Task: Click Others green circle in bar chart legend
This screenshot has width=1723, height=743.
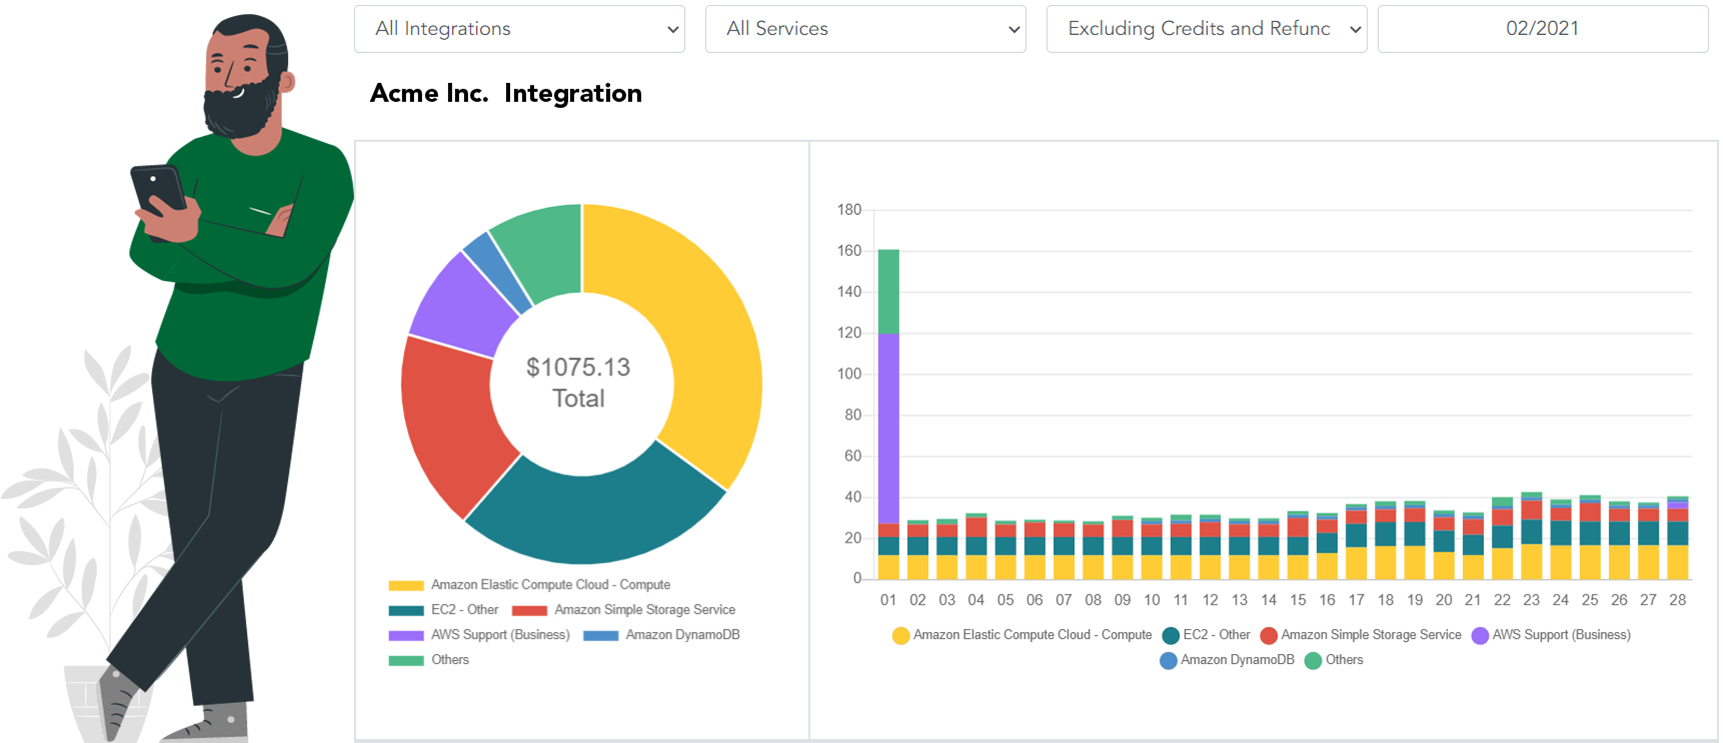Action: (x=1314, y=660)
